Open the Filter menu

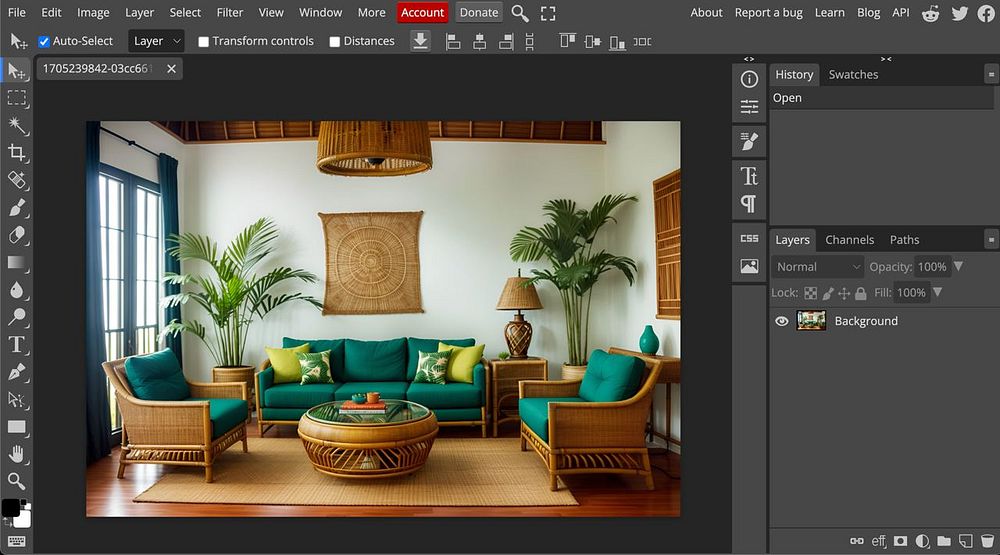[230, 13]
